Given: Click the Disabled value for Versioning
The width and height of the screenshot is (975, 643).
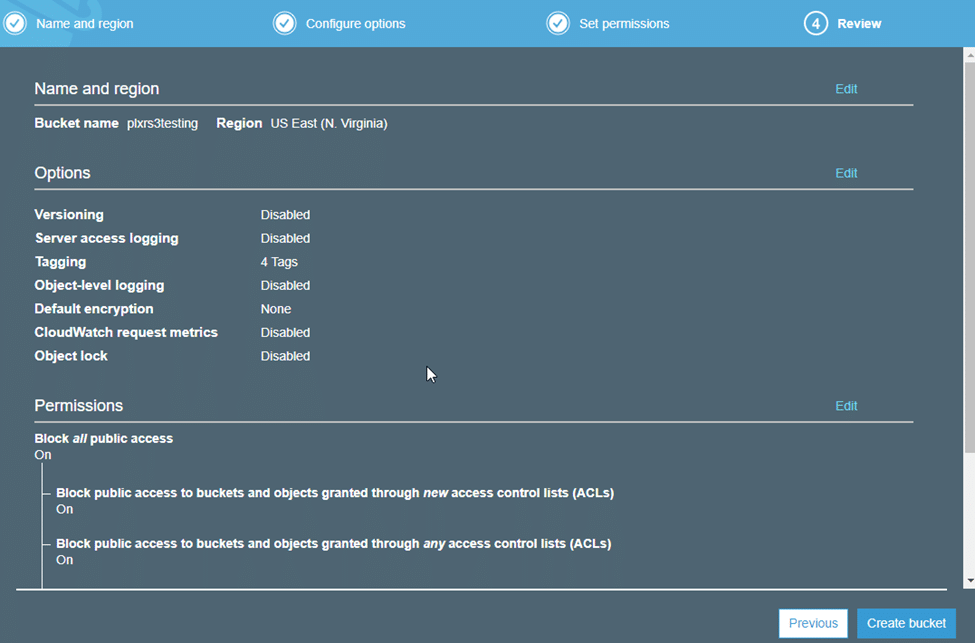Looking at the screenshot, I should pyautogui.click(x=285, y=215).
